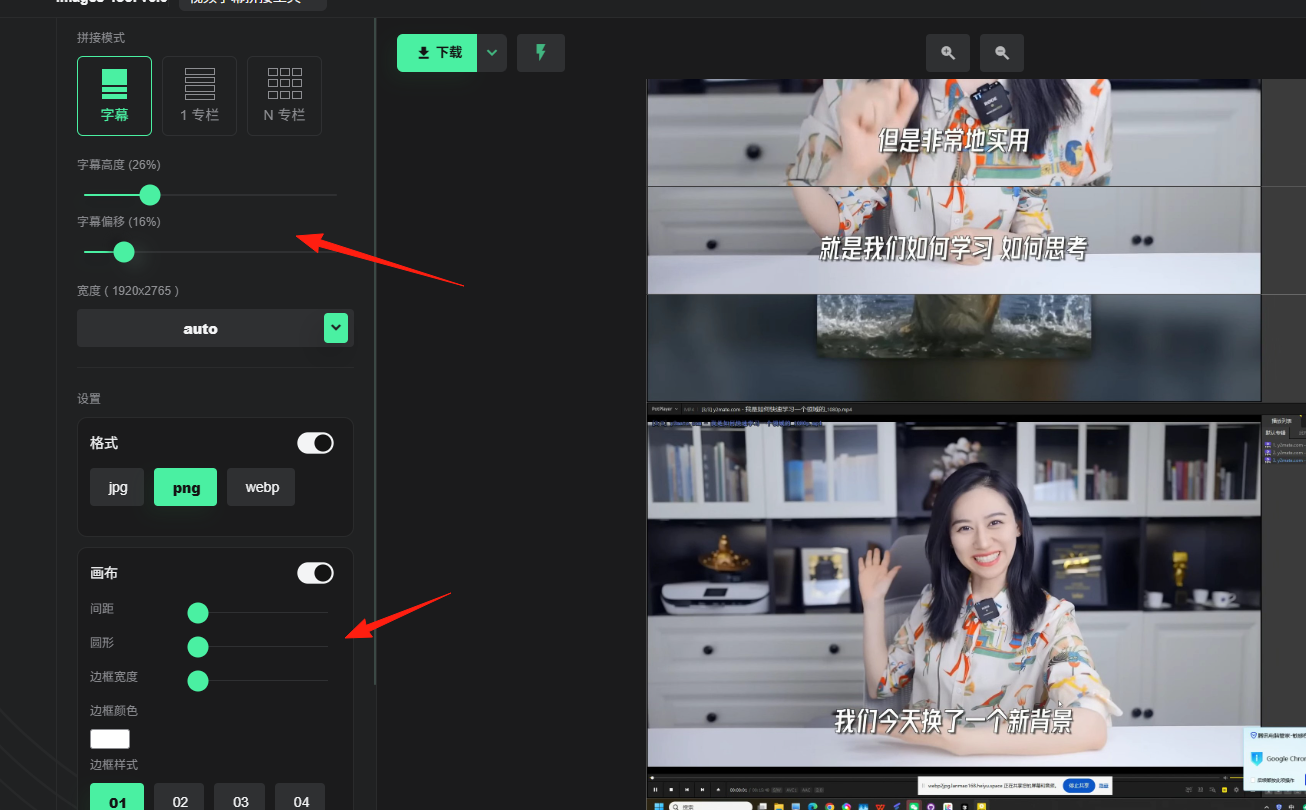1306x810 pixels.
Task: Expand the download options arrow
Action: [492, 53]
